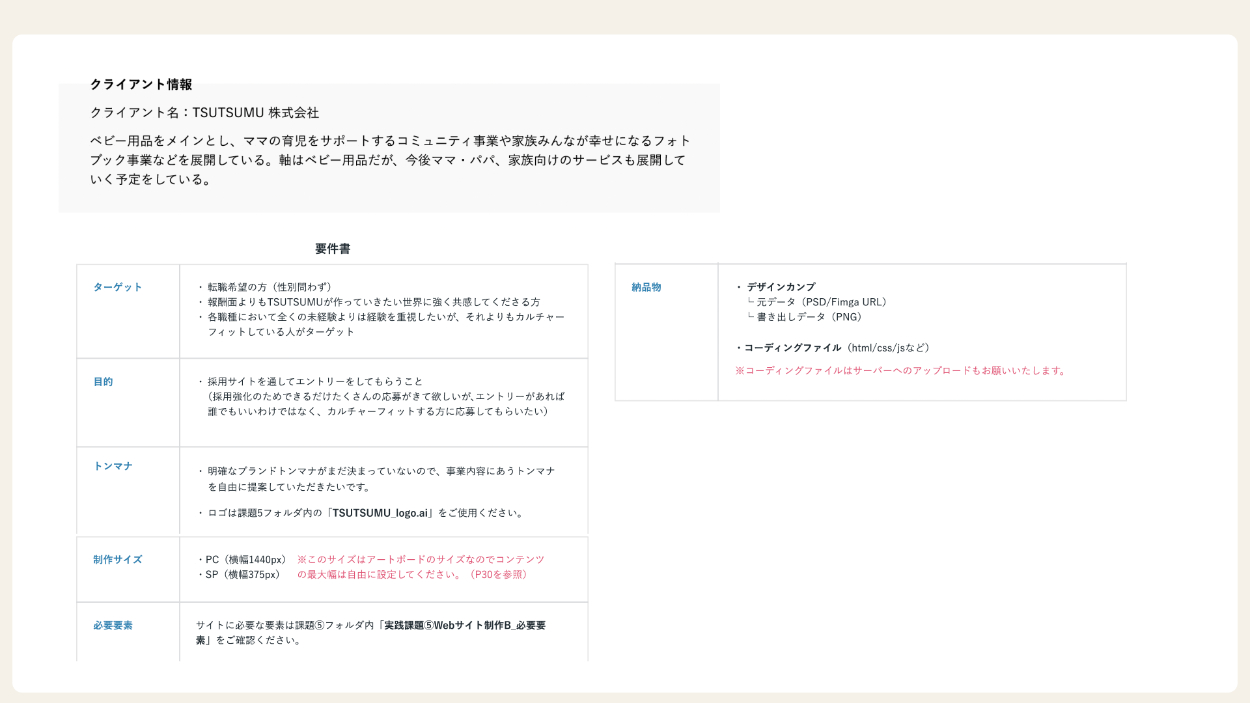
Task: Select the デザインカンプ bullet item
Action: point(780,287)
